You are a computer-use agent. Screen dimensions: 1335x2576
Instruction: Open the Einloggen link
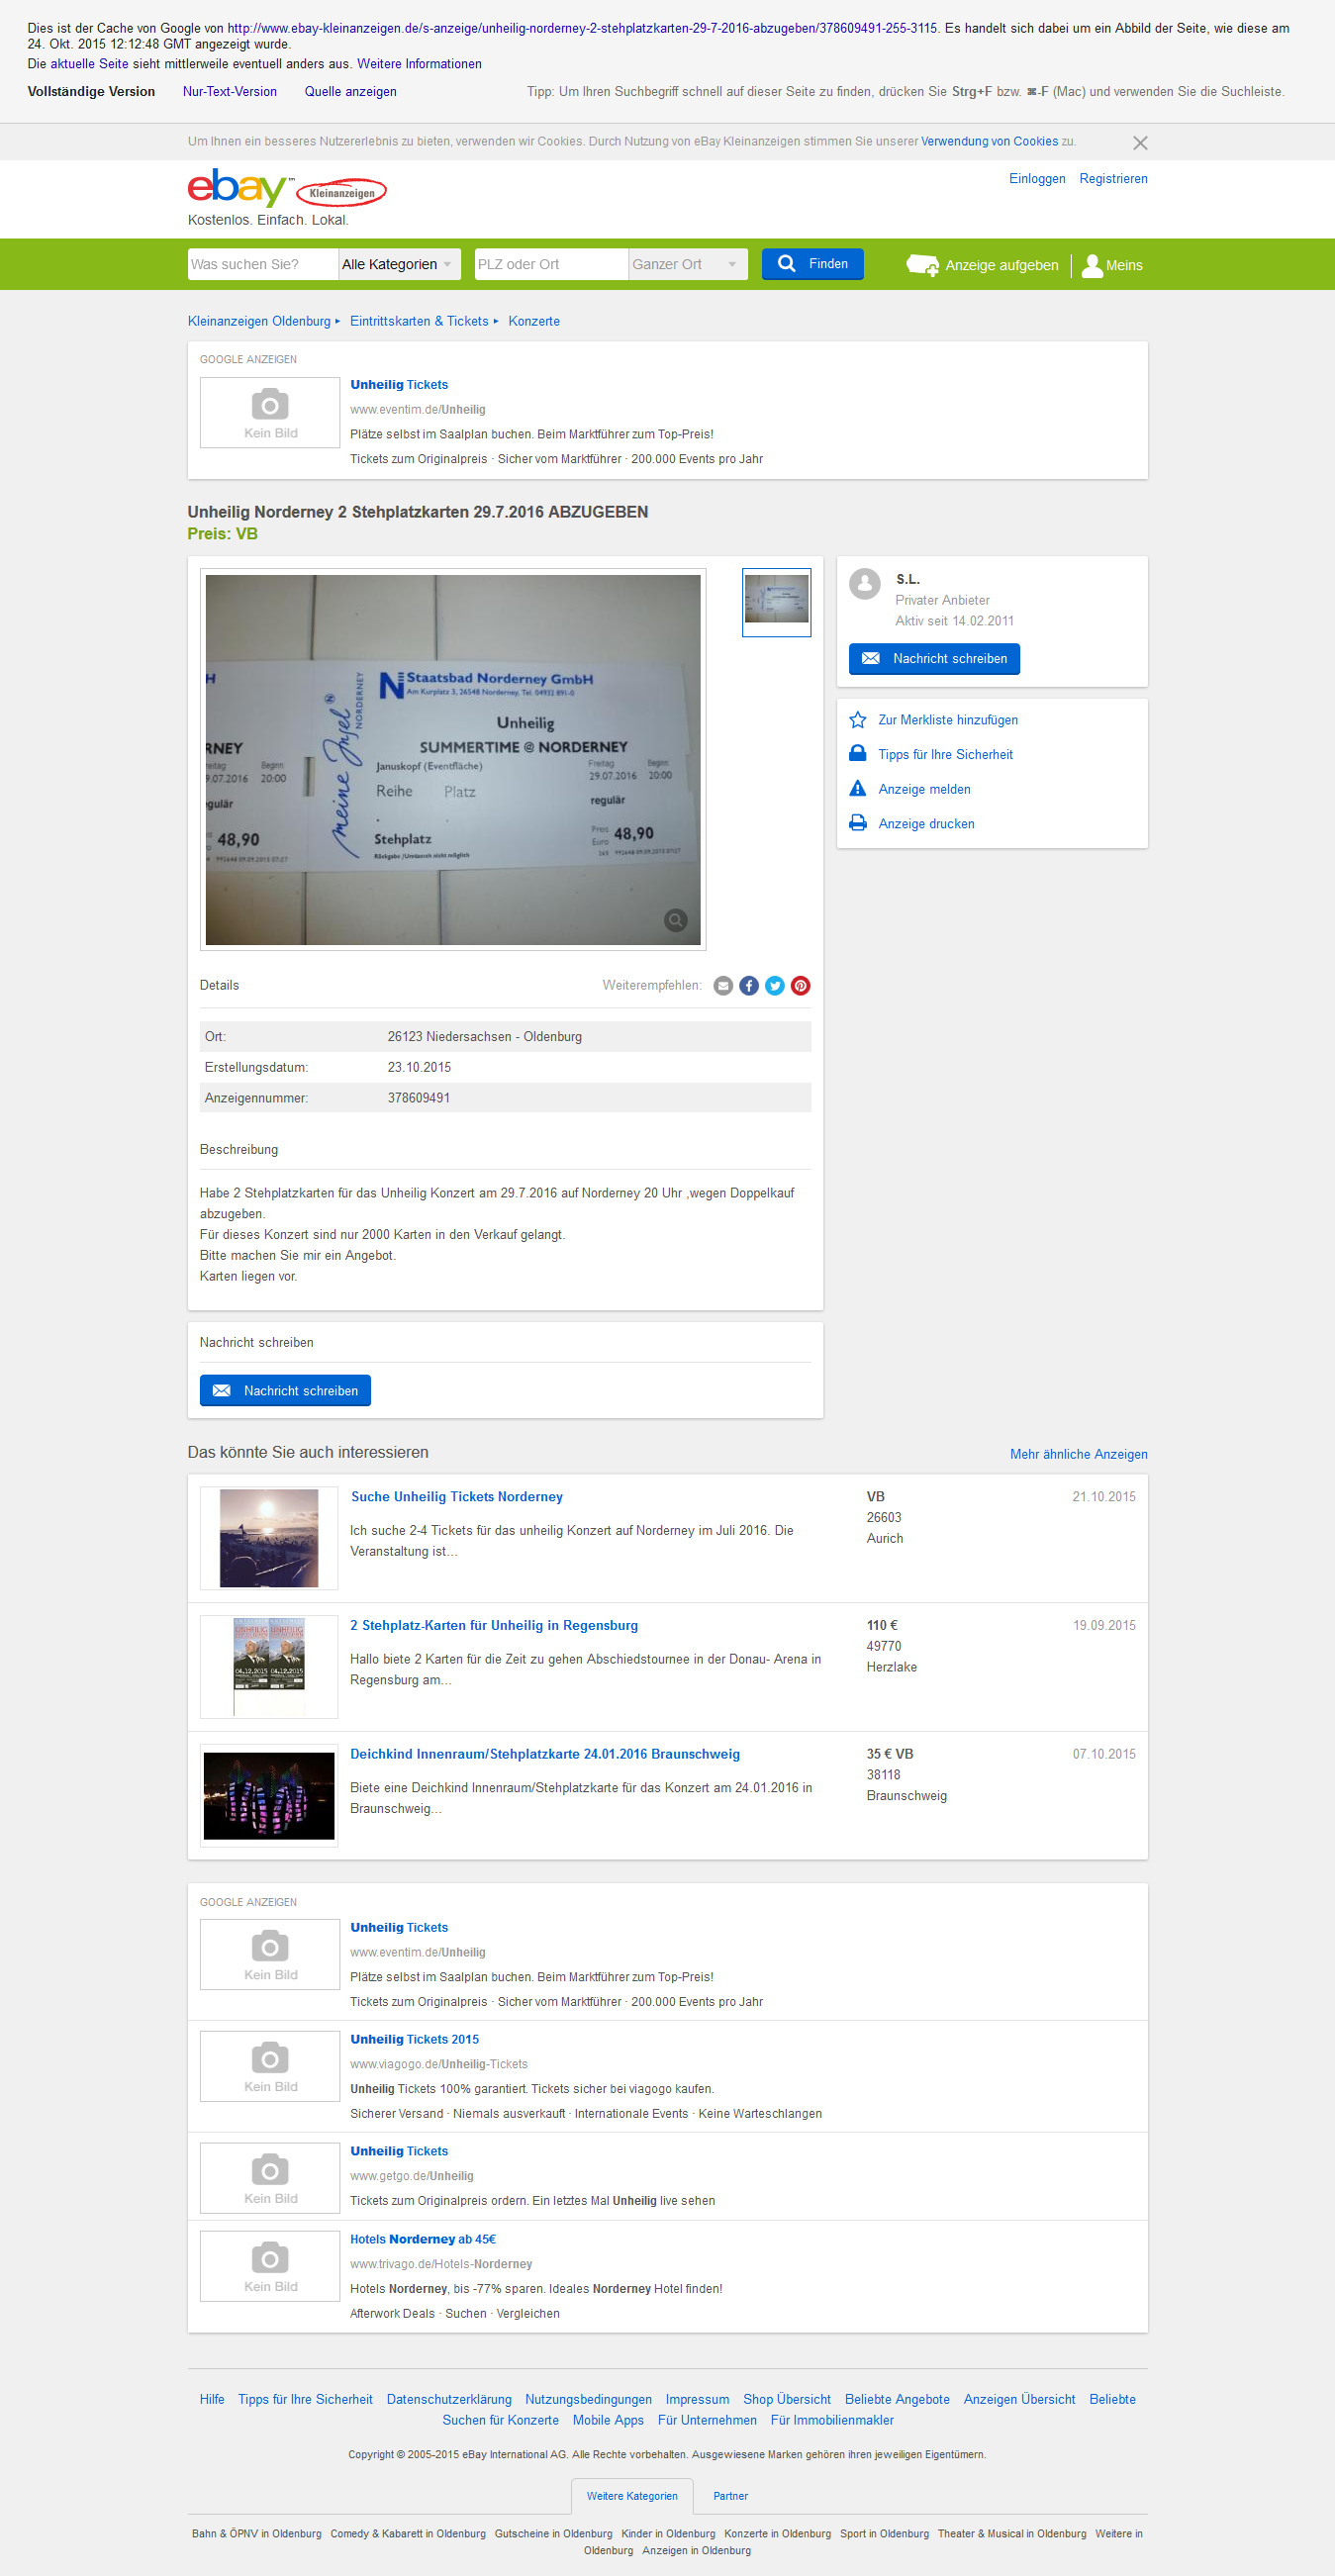[x=1037, y=179]
